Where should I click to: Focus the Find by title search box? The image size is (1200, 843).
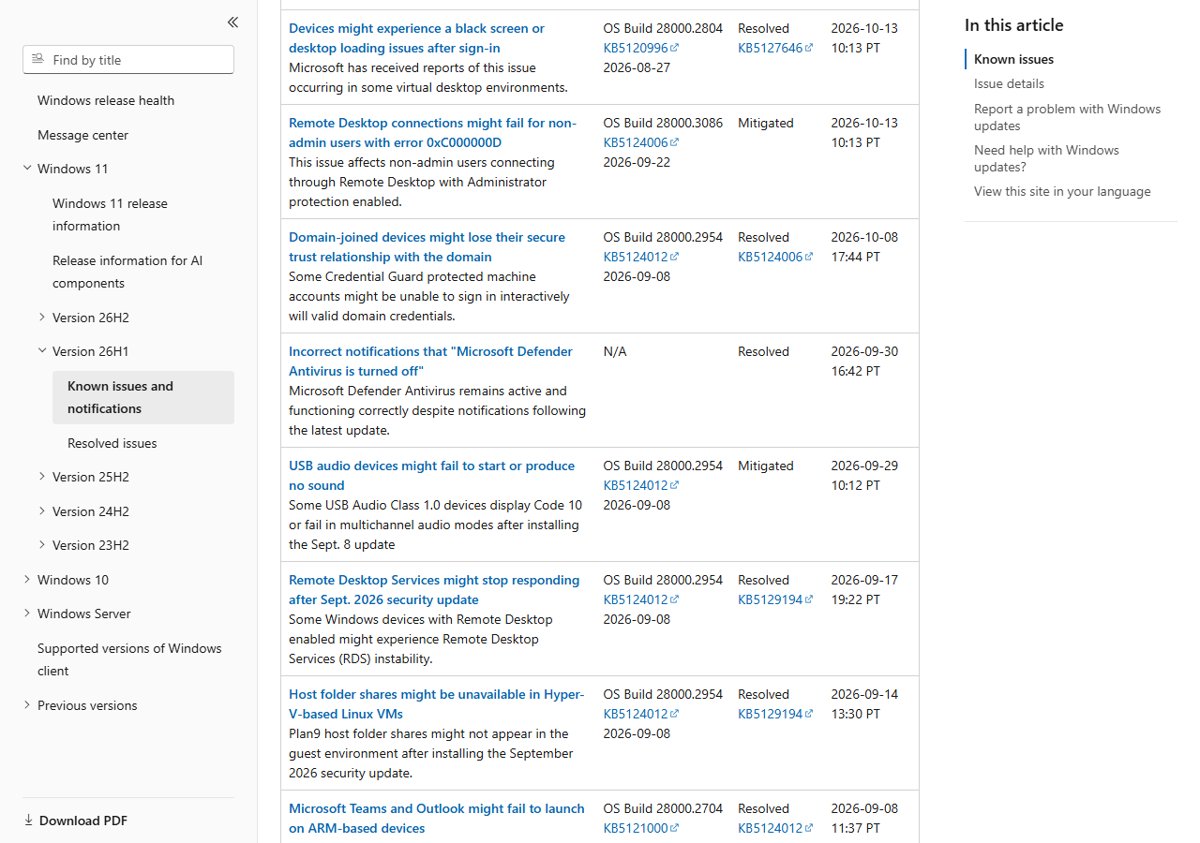[x=128, y=60]
